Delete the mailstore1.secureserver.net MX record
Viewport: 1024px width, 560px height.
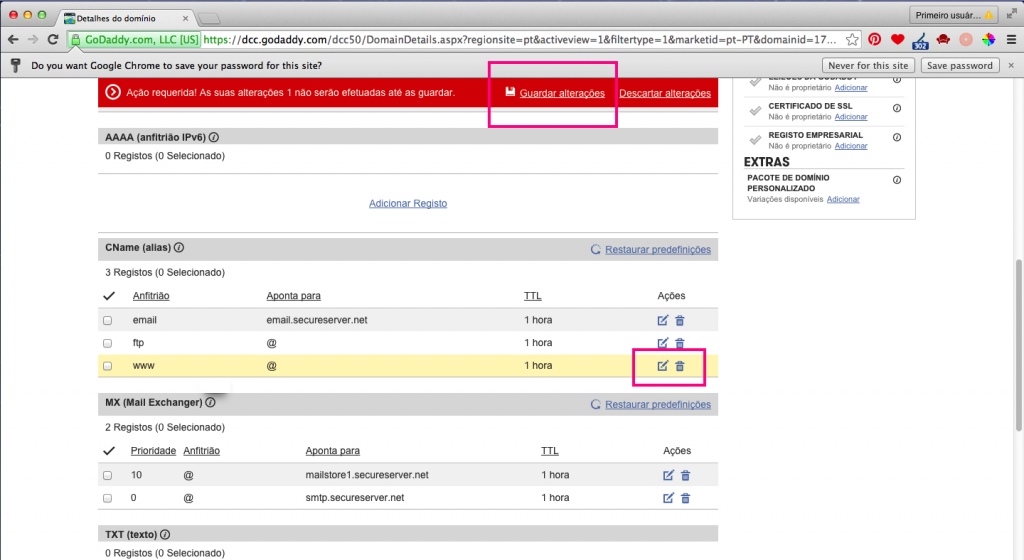point(686,475)
